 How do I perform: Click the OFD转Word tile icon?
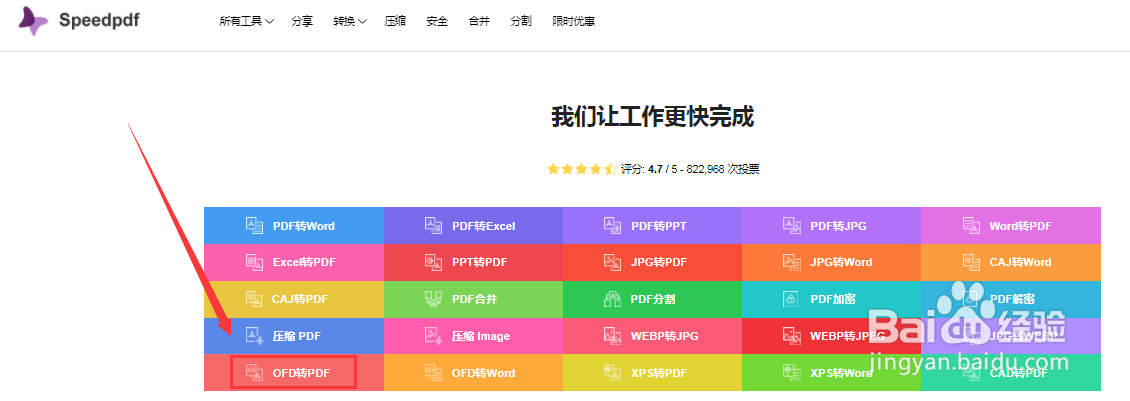433,372
